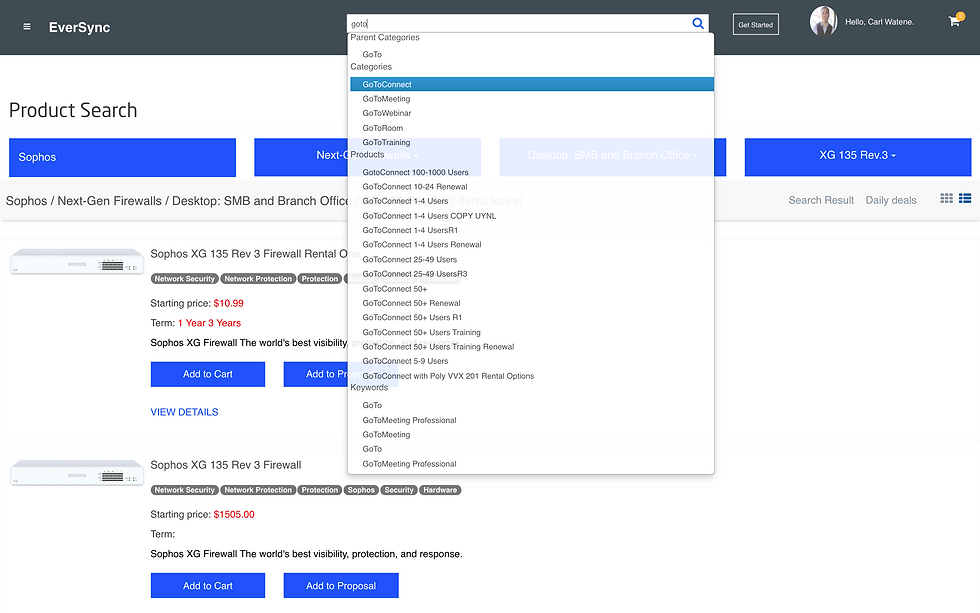This screenshot has width=980, height=613.
Task: Click the 'Product Search' heading
Action: click(73, 110)
